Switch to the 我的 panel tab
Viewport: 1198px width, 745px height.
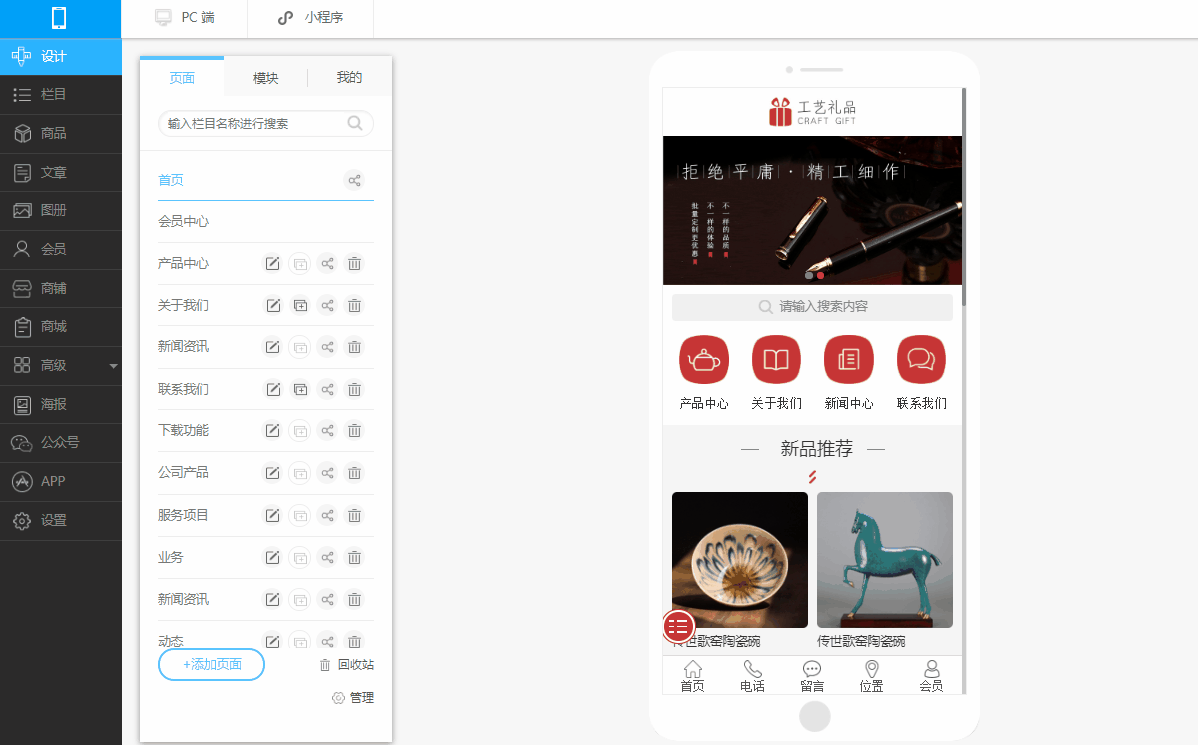[349, 78]
